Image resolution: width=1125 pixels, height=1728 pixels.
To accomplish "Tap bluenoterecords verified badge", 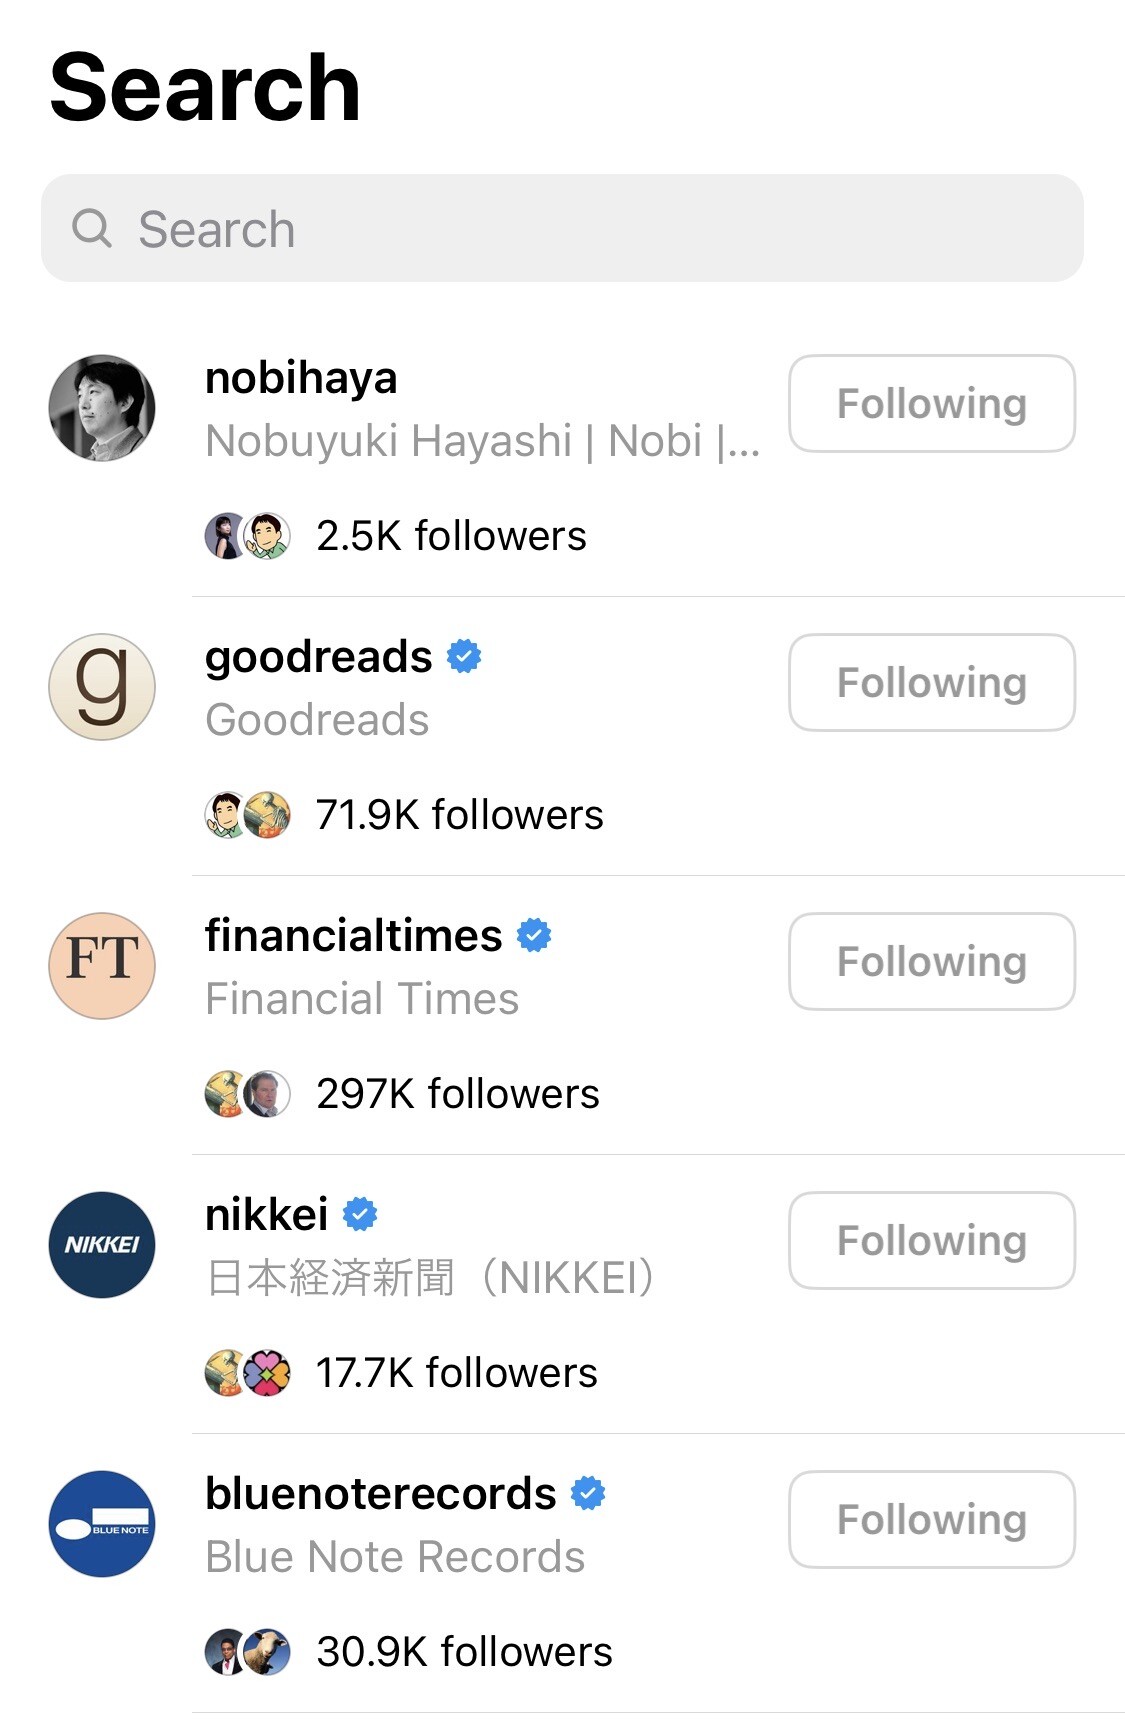I will pos(588,1494).
